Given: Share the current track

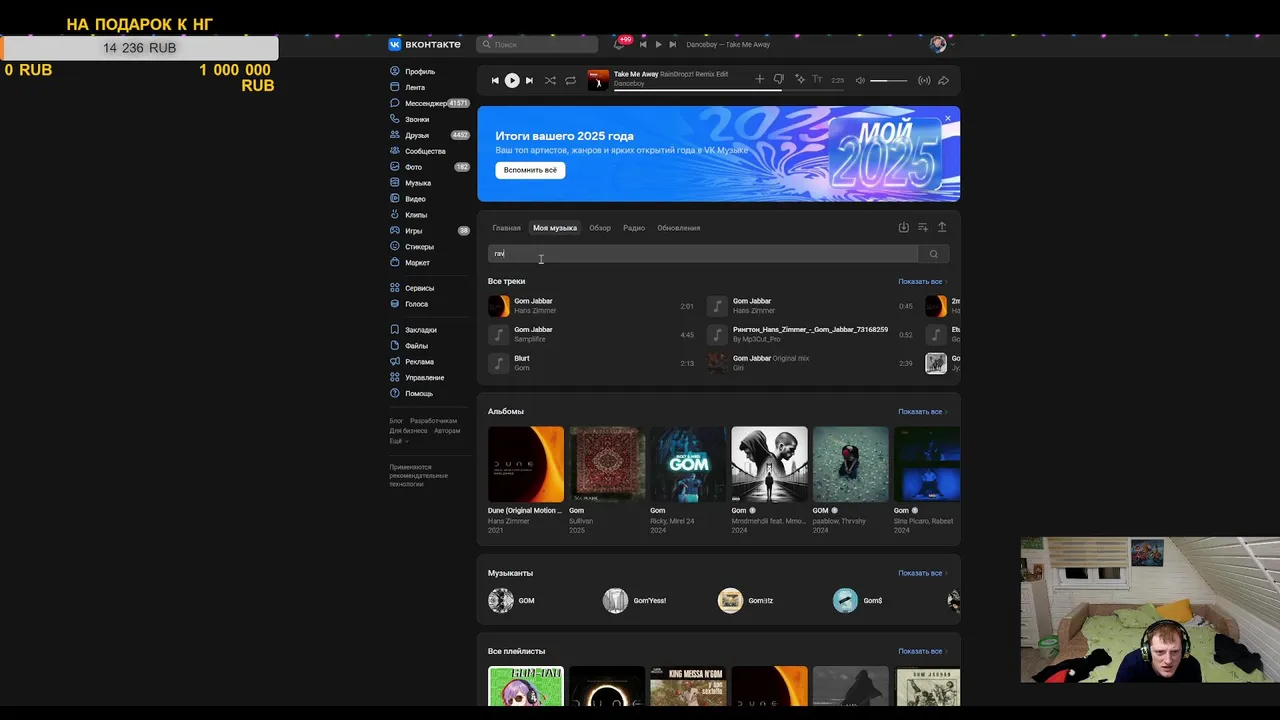Looking at the screenshot, I should tap(943, 80).
